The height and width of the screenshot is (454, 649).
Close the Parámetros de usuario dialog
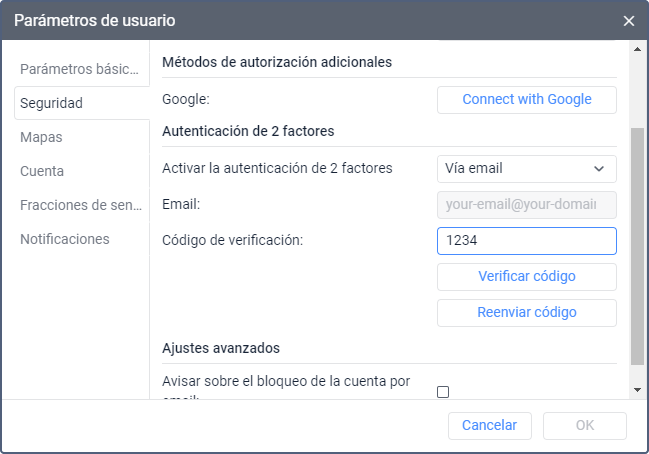628,21
